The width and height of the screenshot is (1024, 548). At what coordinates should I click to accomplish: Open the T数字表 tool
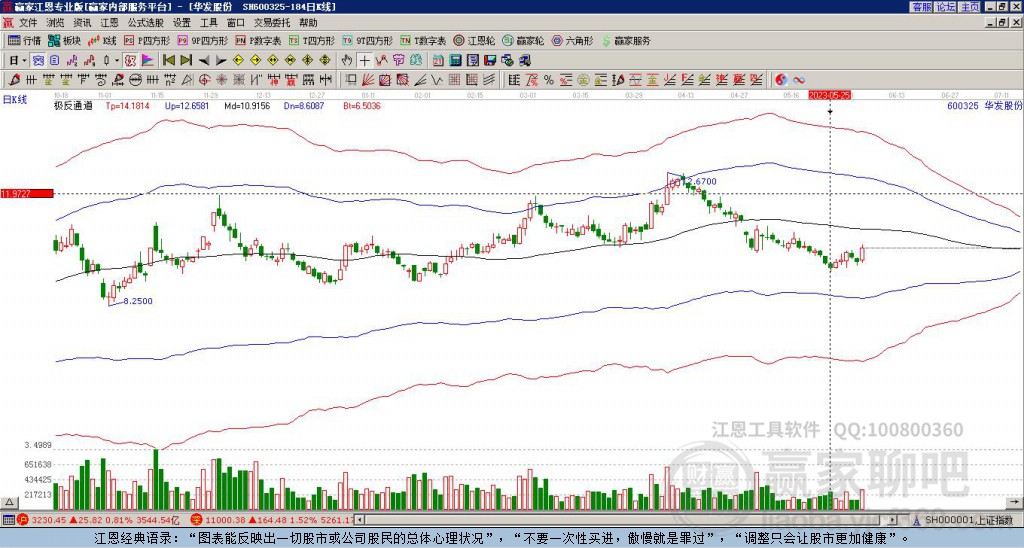click(x=423, y=40)
